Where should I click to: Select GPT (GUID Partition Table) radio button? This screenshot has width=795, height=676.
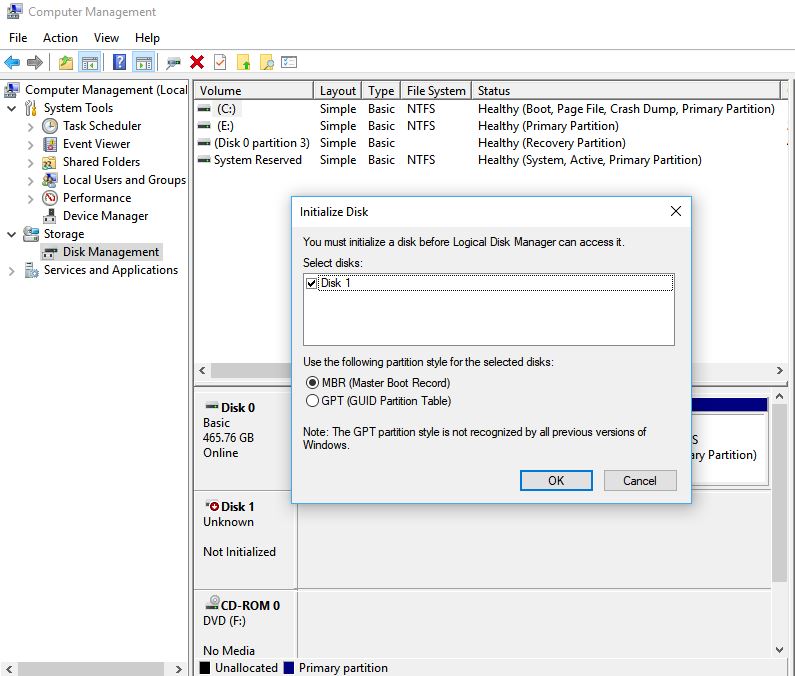(x=312, y=401)
